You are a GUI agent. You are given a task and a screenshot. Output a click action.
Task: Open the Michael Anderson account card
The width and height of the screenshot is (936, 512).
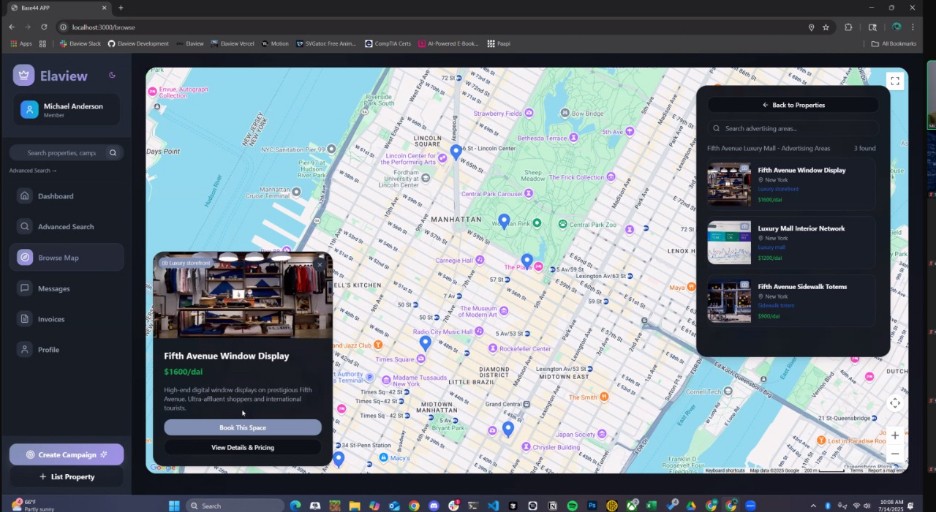point(66,110)
